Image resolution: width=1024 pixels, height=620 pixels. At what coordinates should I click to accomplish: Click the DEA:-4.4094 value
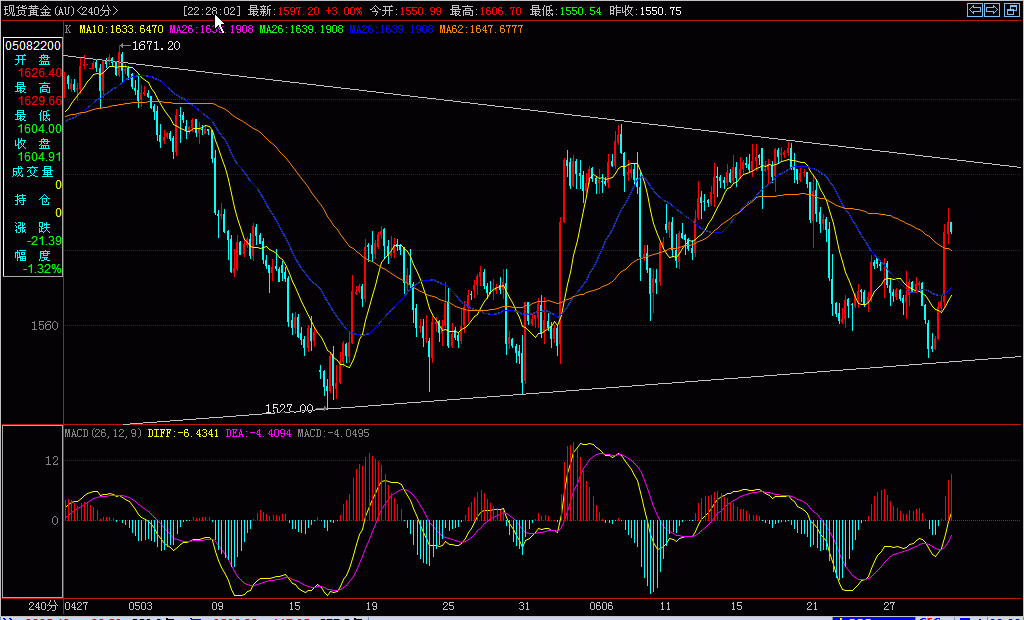tap(260, 432)
